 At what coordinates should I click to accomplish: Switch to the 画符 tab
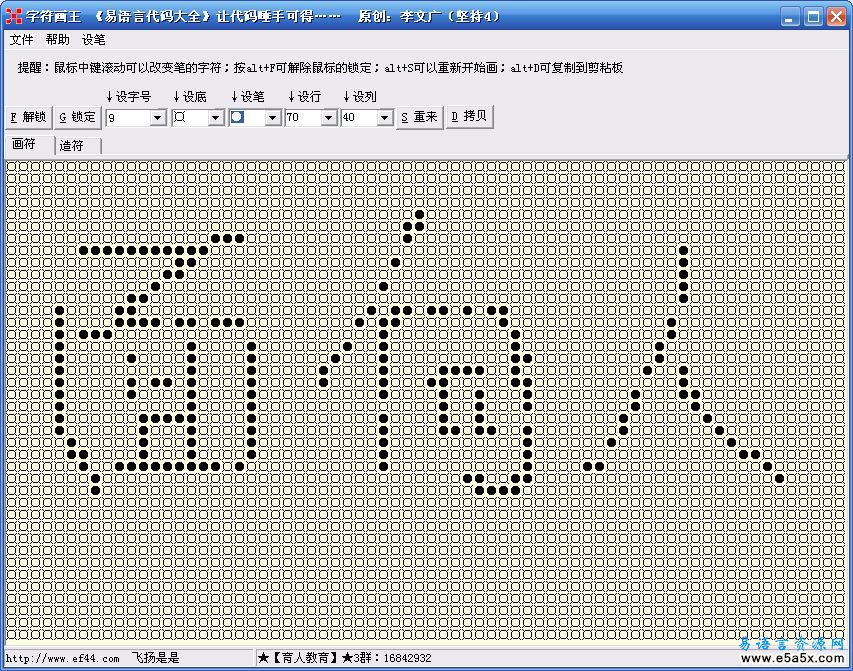(29, 144)
